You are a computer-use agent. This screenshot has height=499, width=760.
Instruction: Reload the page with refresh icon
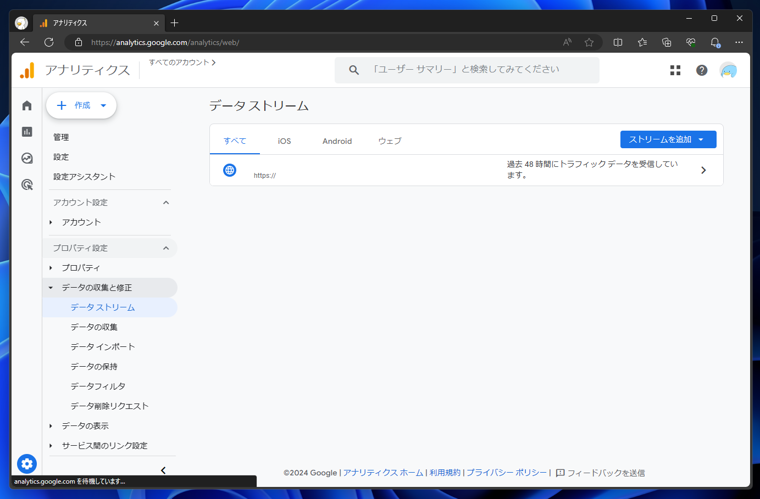(x=48, y=42)
